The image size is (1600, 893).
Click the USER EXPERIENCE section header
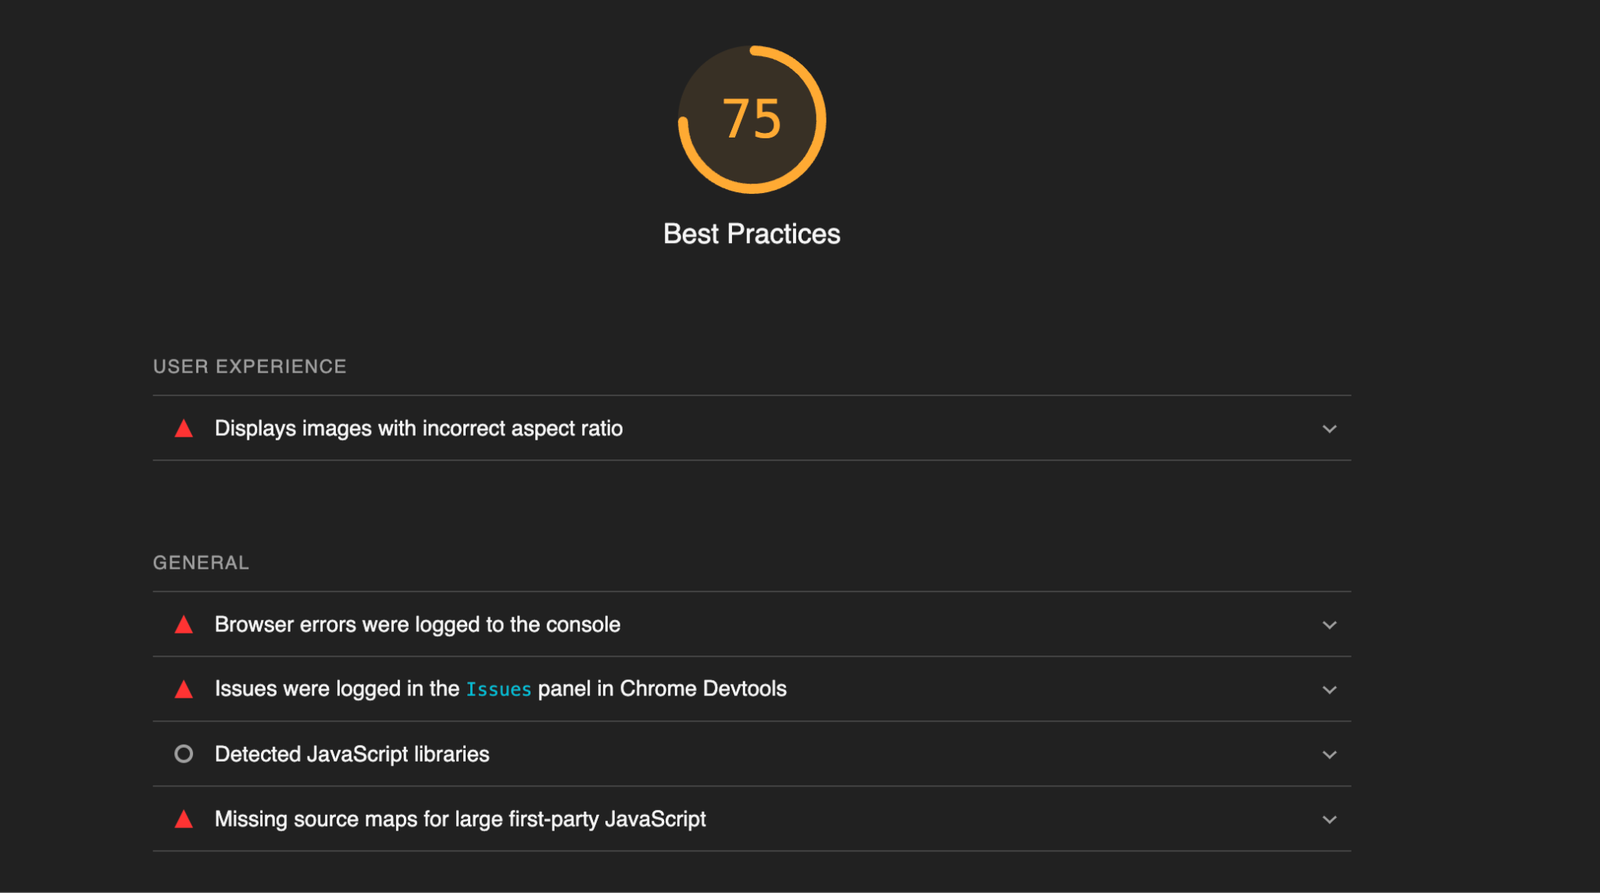250,367
